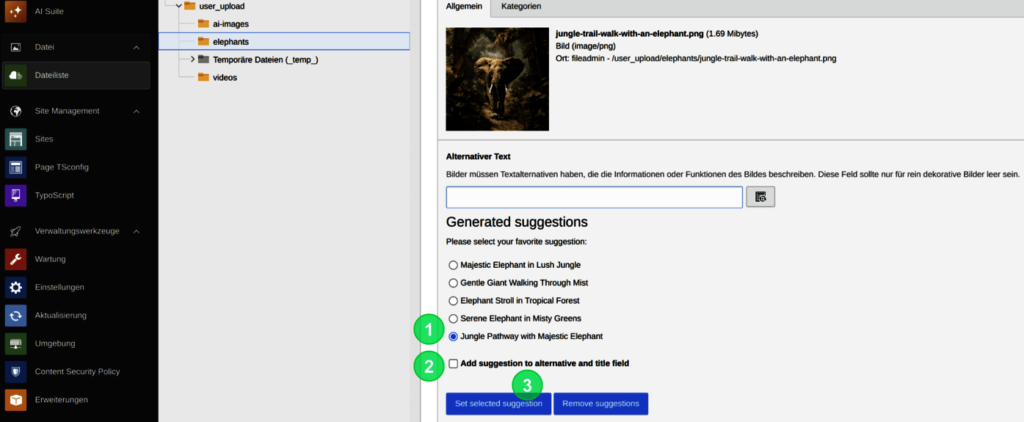This screenshot has height=422, width=1024.
Task: Click the Wartung wrench icon
Action: pyautogui.click(x=16, y=259)
